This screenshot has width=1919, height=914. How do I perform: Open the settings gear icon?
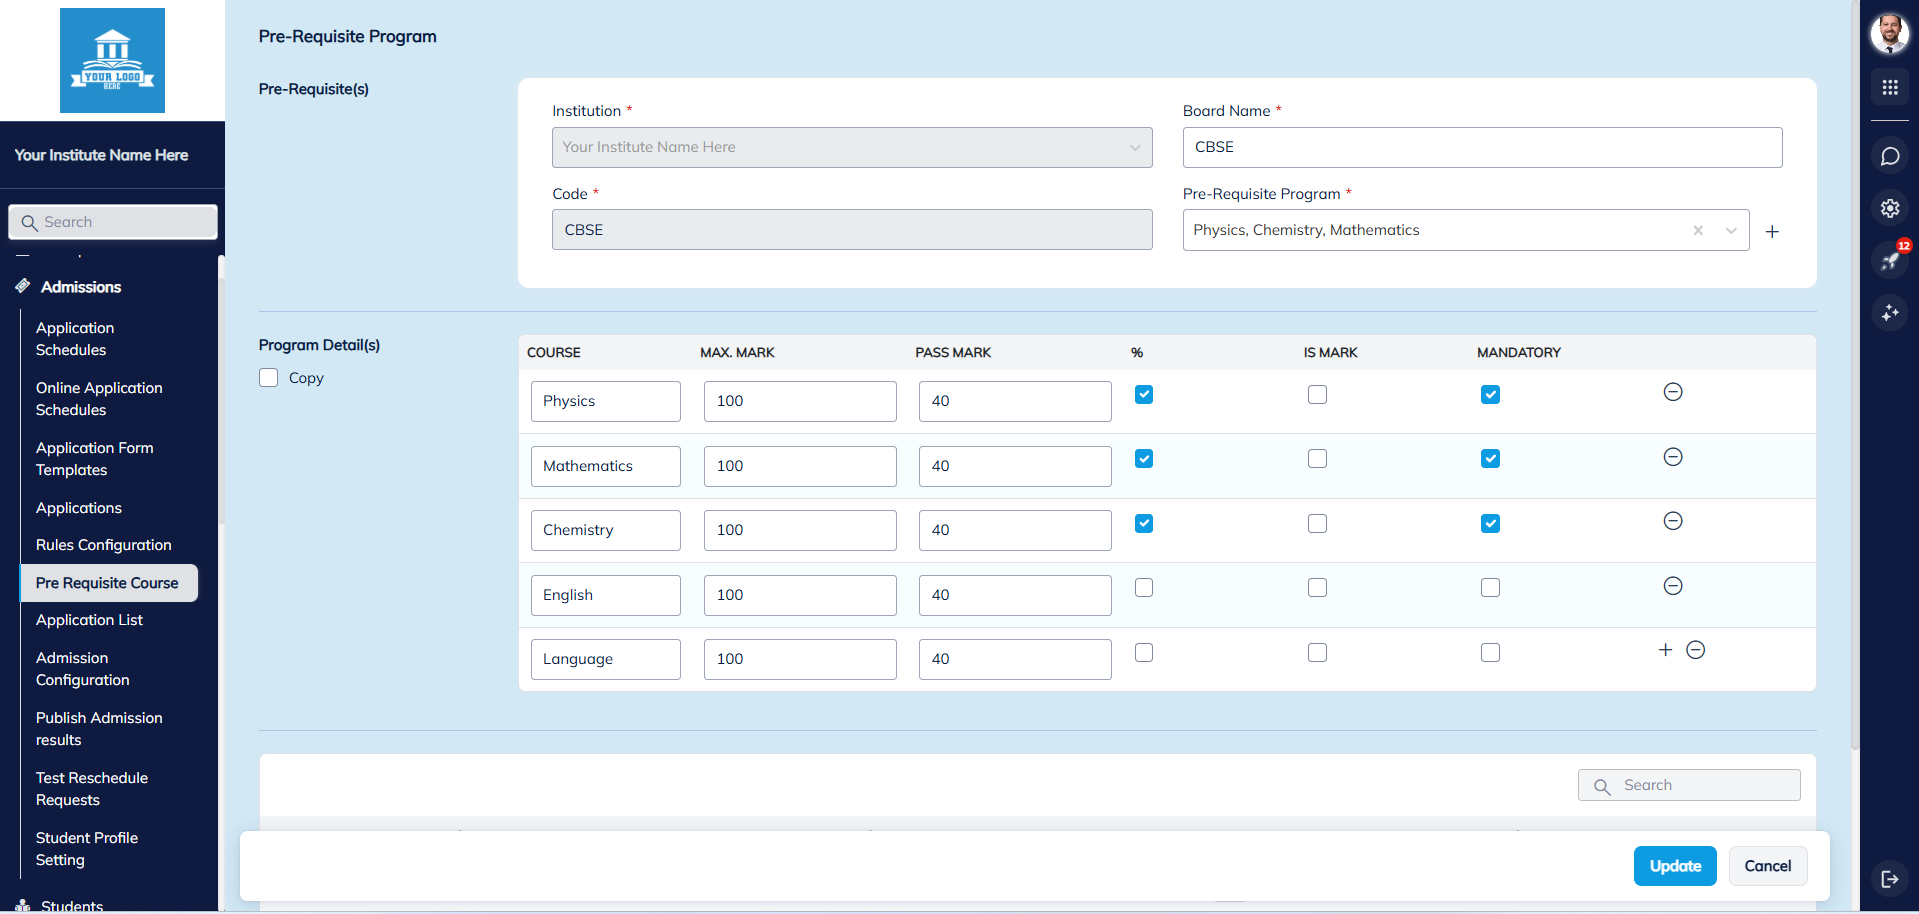(1890, 208)
